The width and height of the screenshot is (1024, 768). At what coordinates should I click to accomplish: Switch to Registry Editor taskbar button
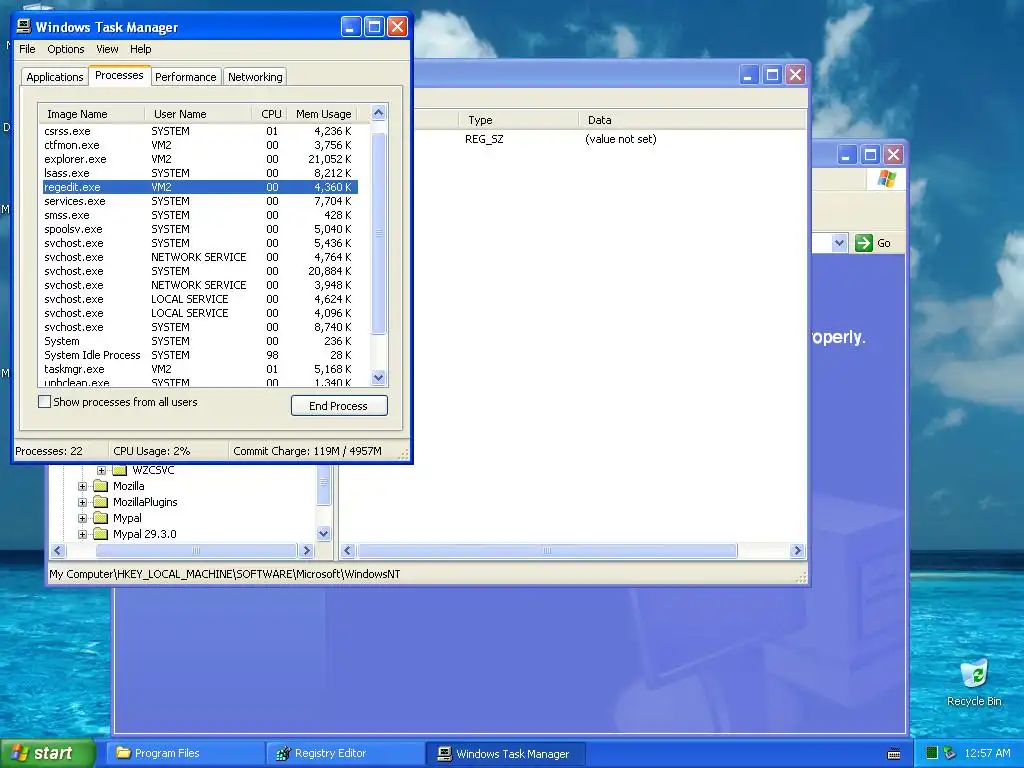346,754
